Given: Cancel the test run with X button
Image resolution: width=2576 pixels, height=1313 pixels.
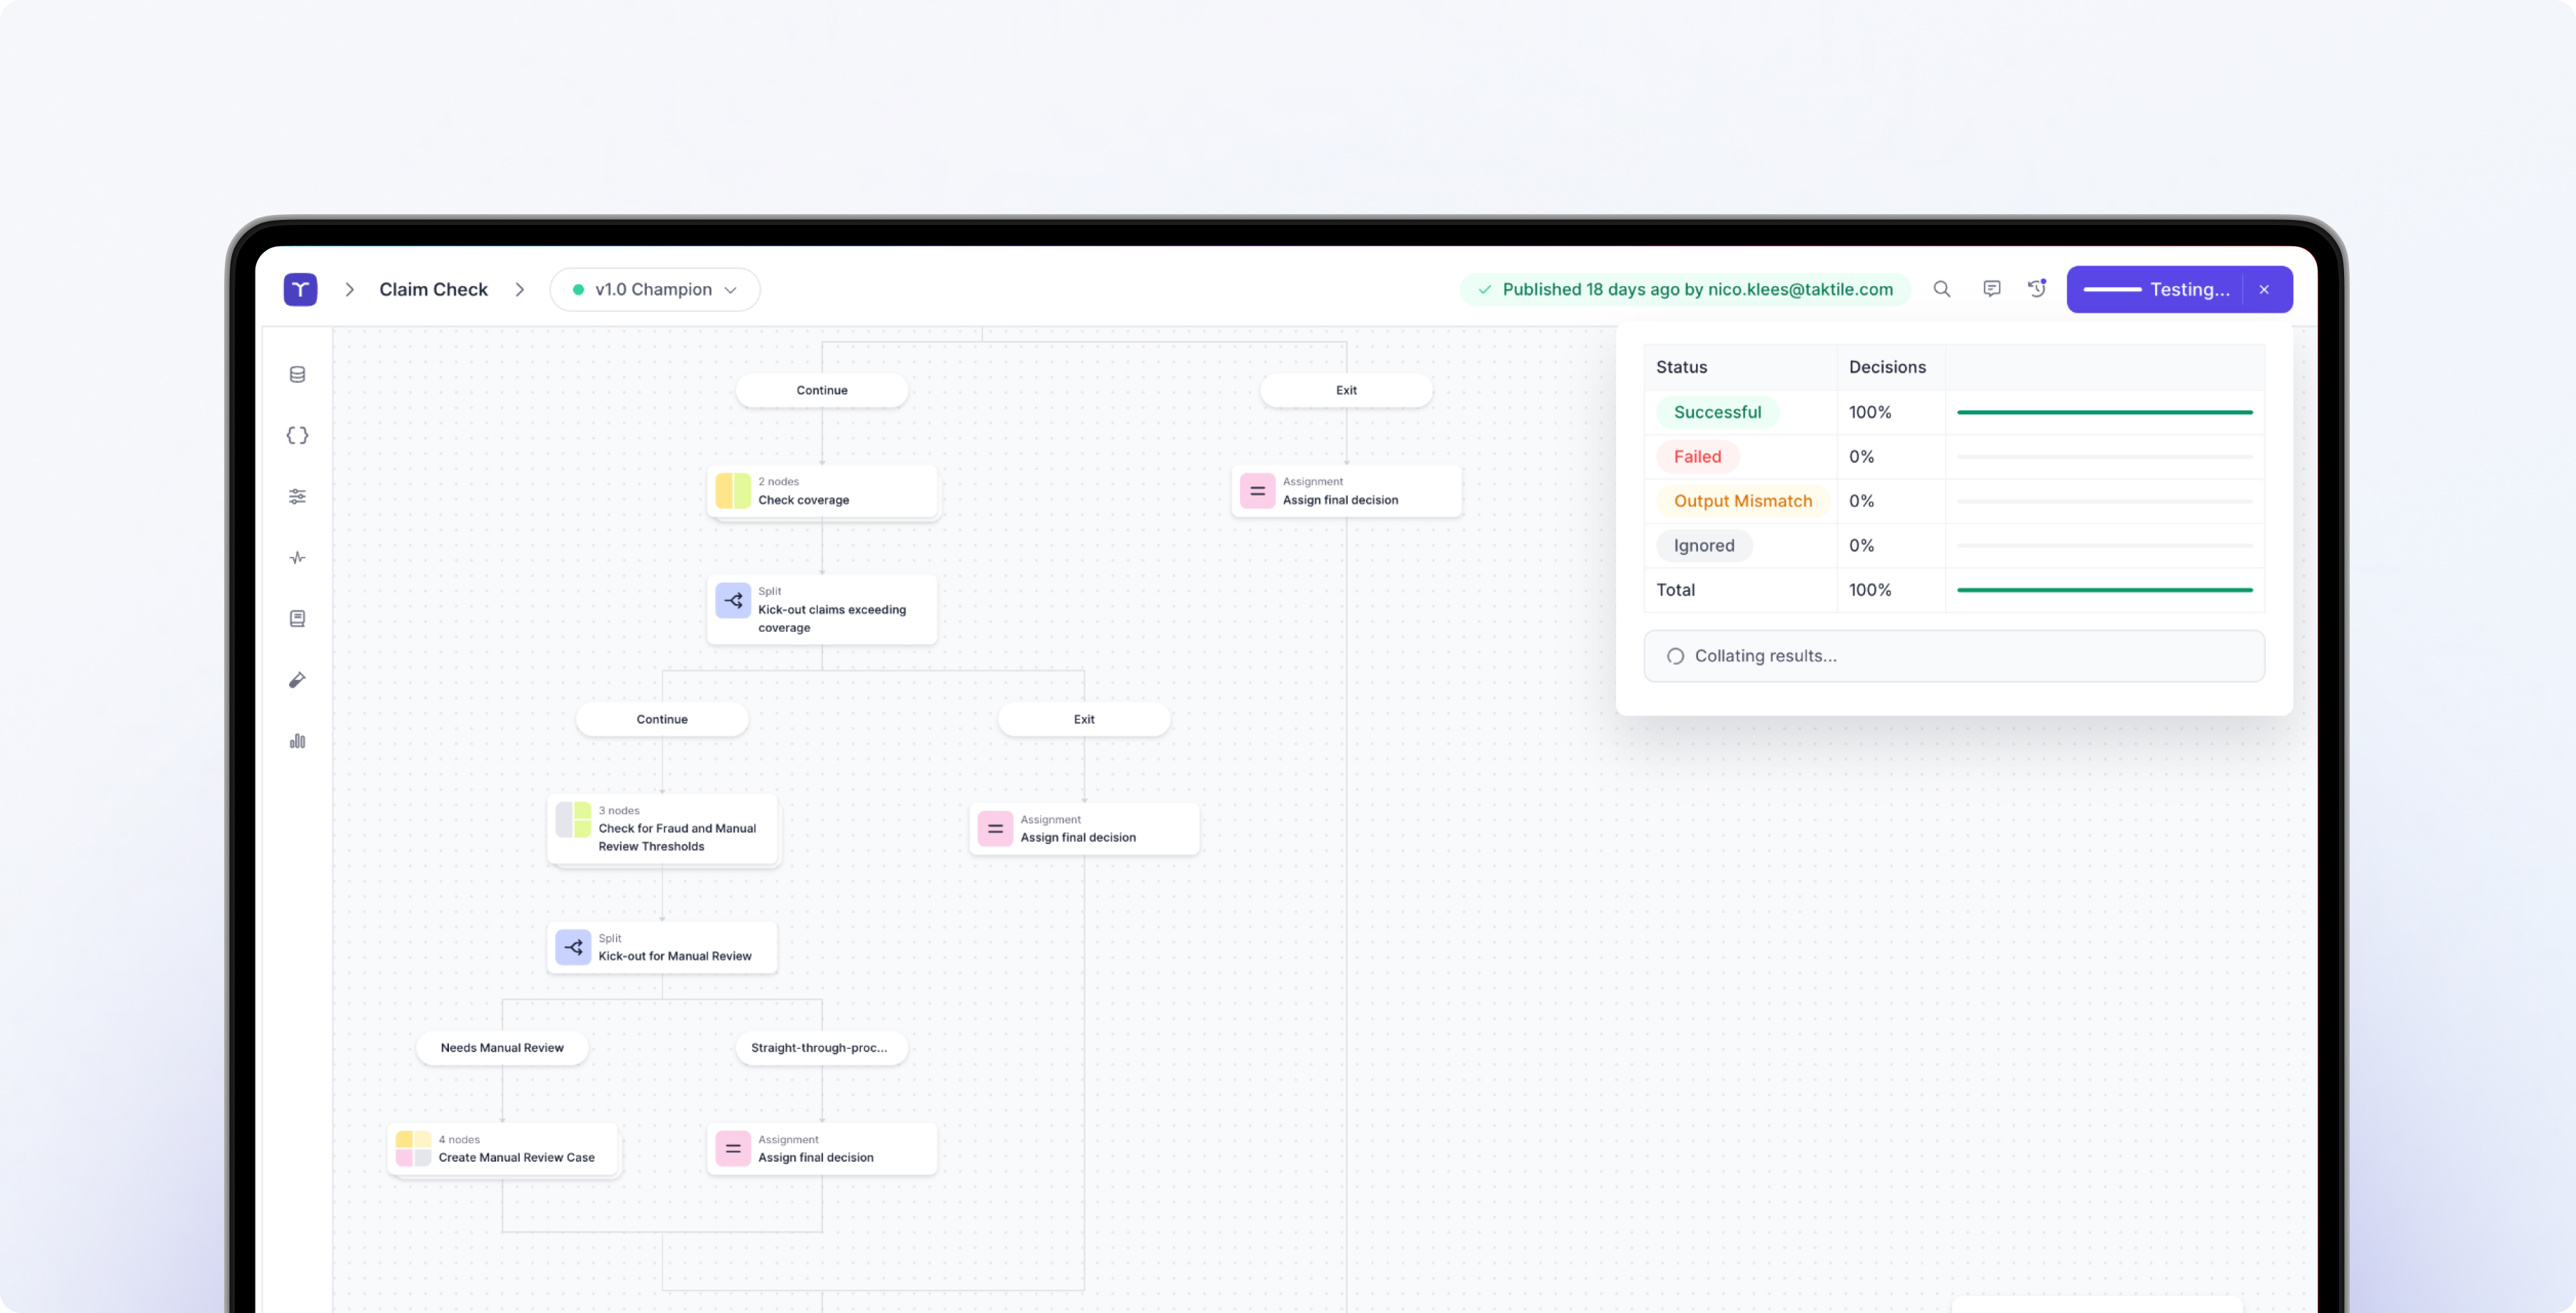Looking at the screenshot, I should (x=2264, y=289).
